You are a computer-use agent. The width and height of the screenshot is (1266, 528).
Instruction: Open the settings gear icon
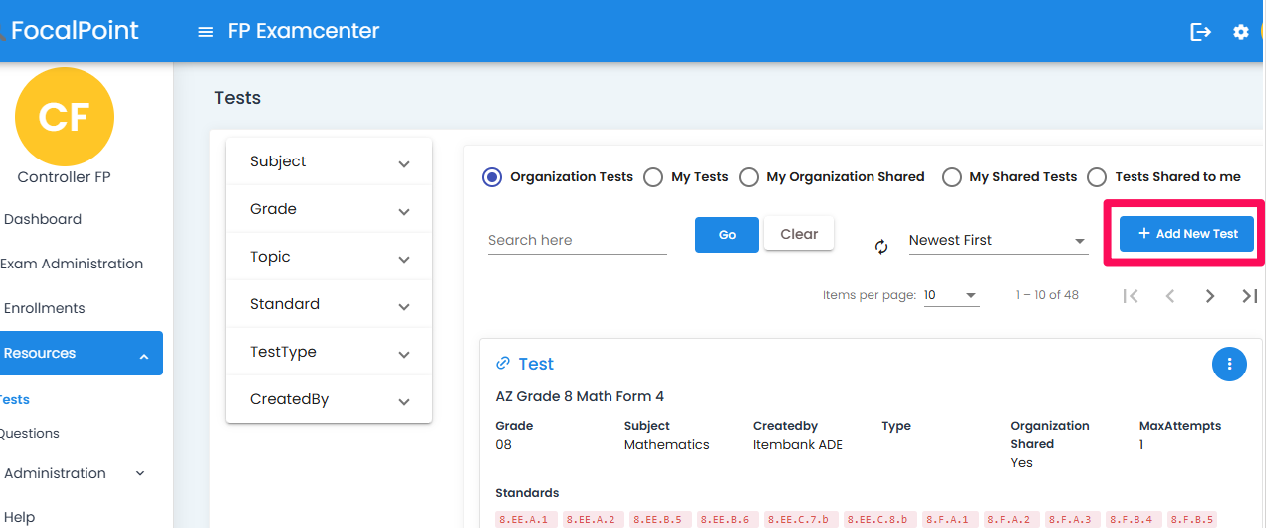(1241, 32)
